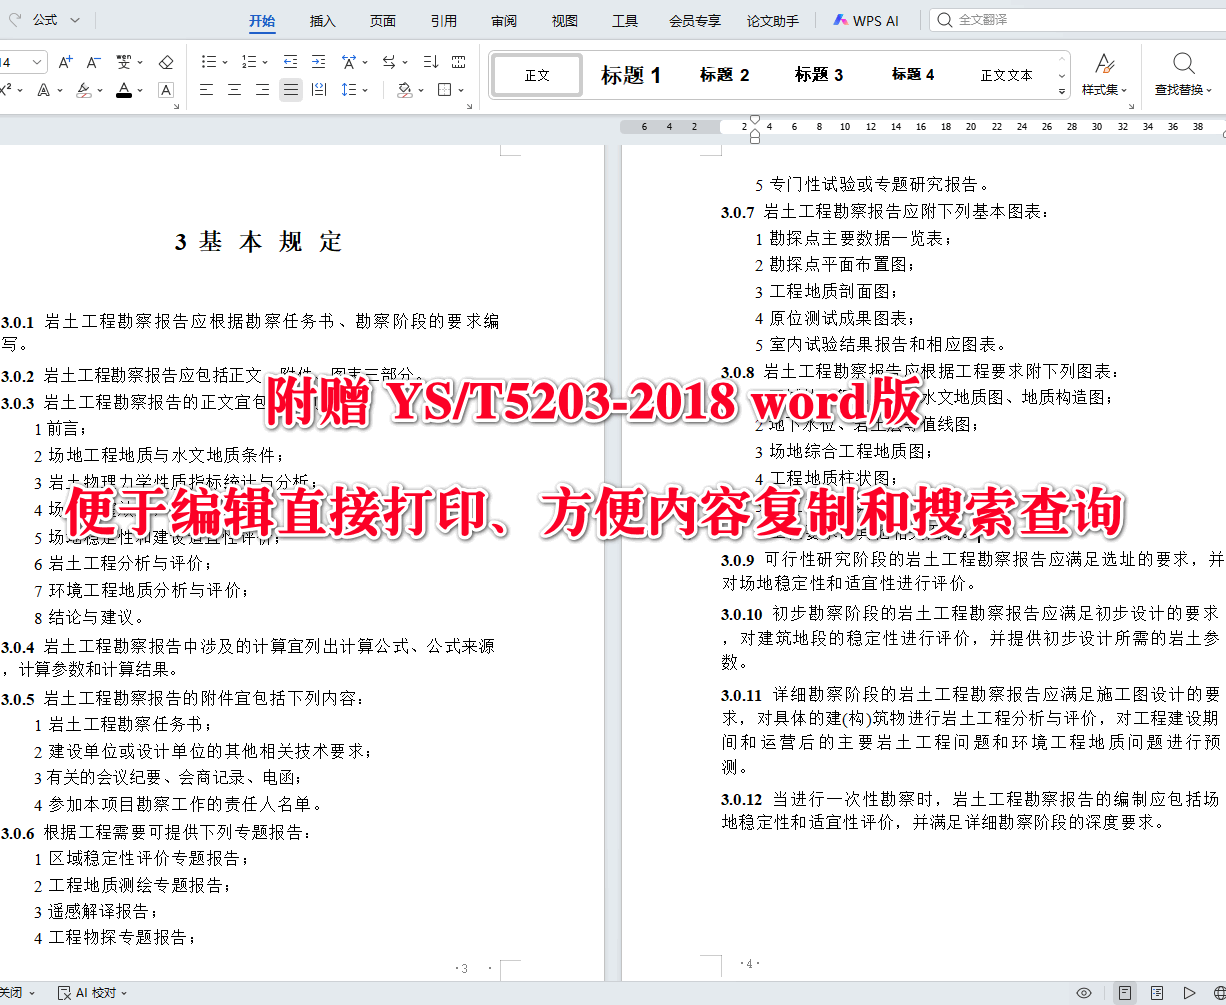Click the sort icon
Screen dimensions: 1226x1005
430,62
